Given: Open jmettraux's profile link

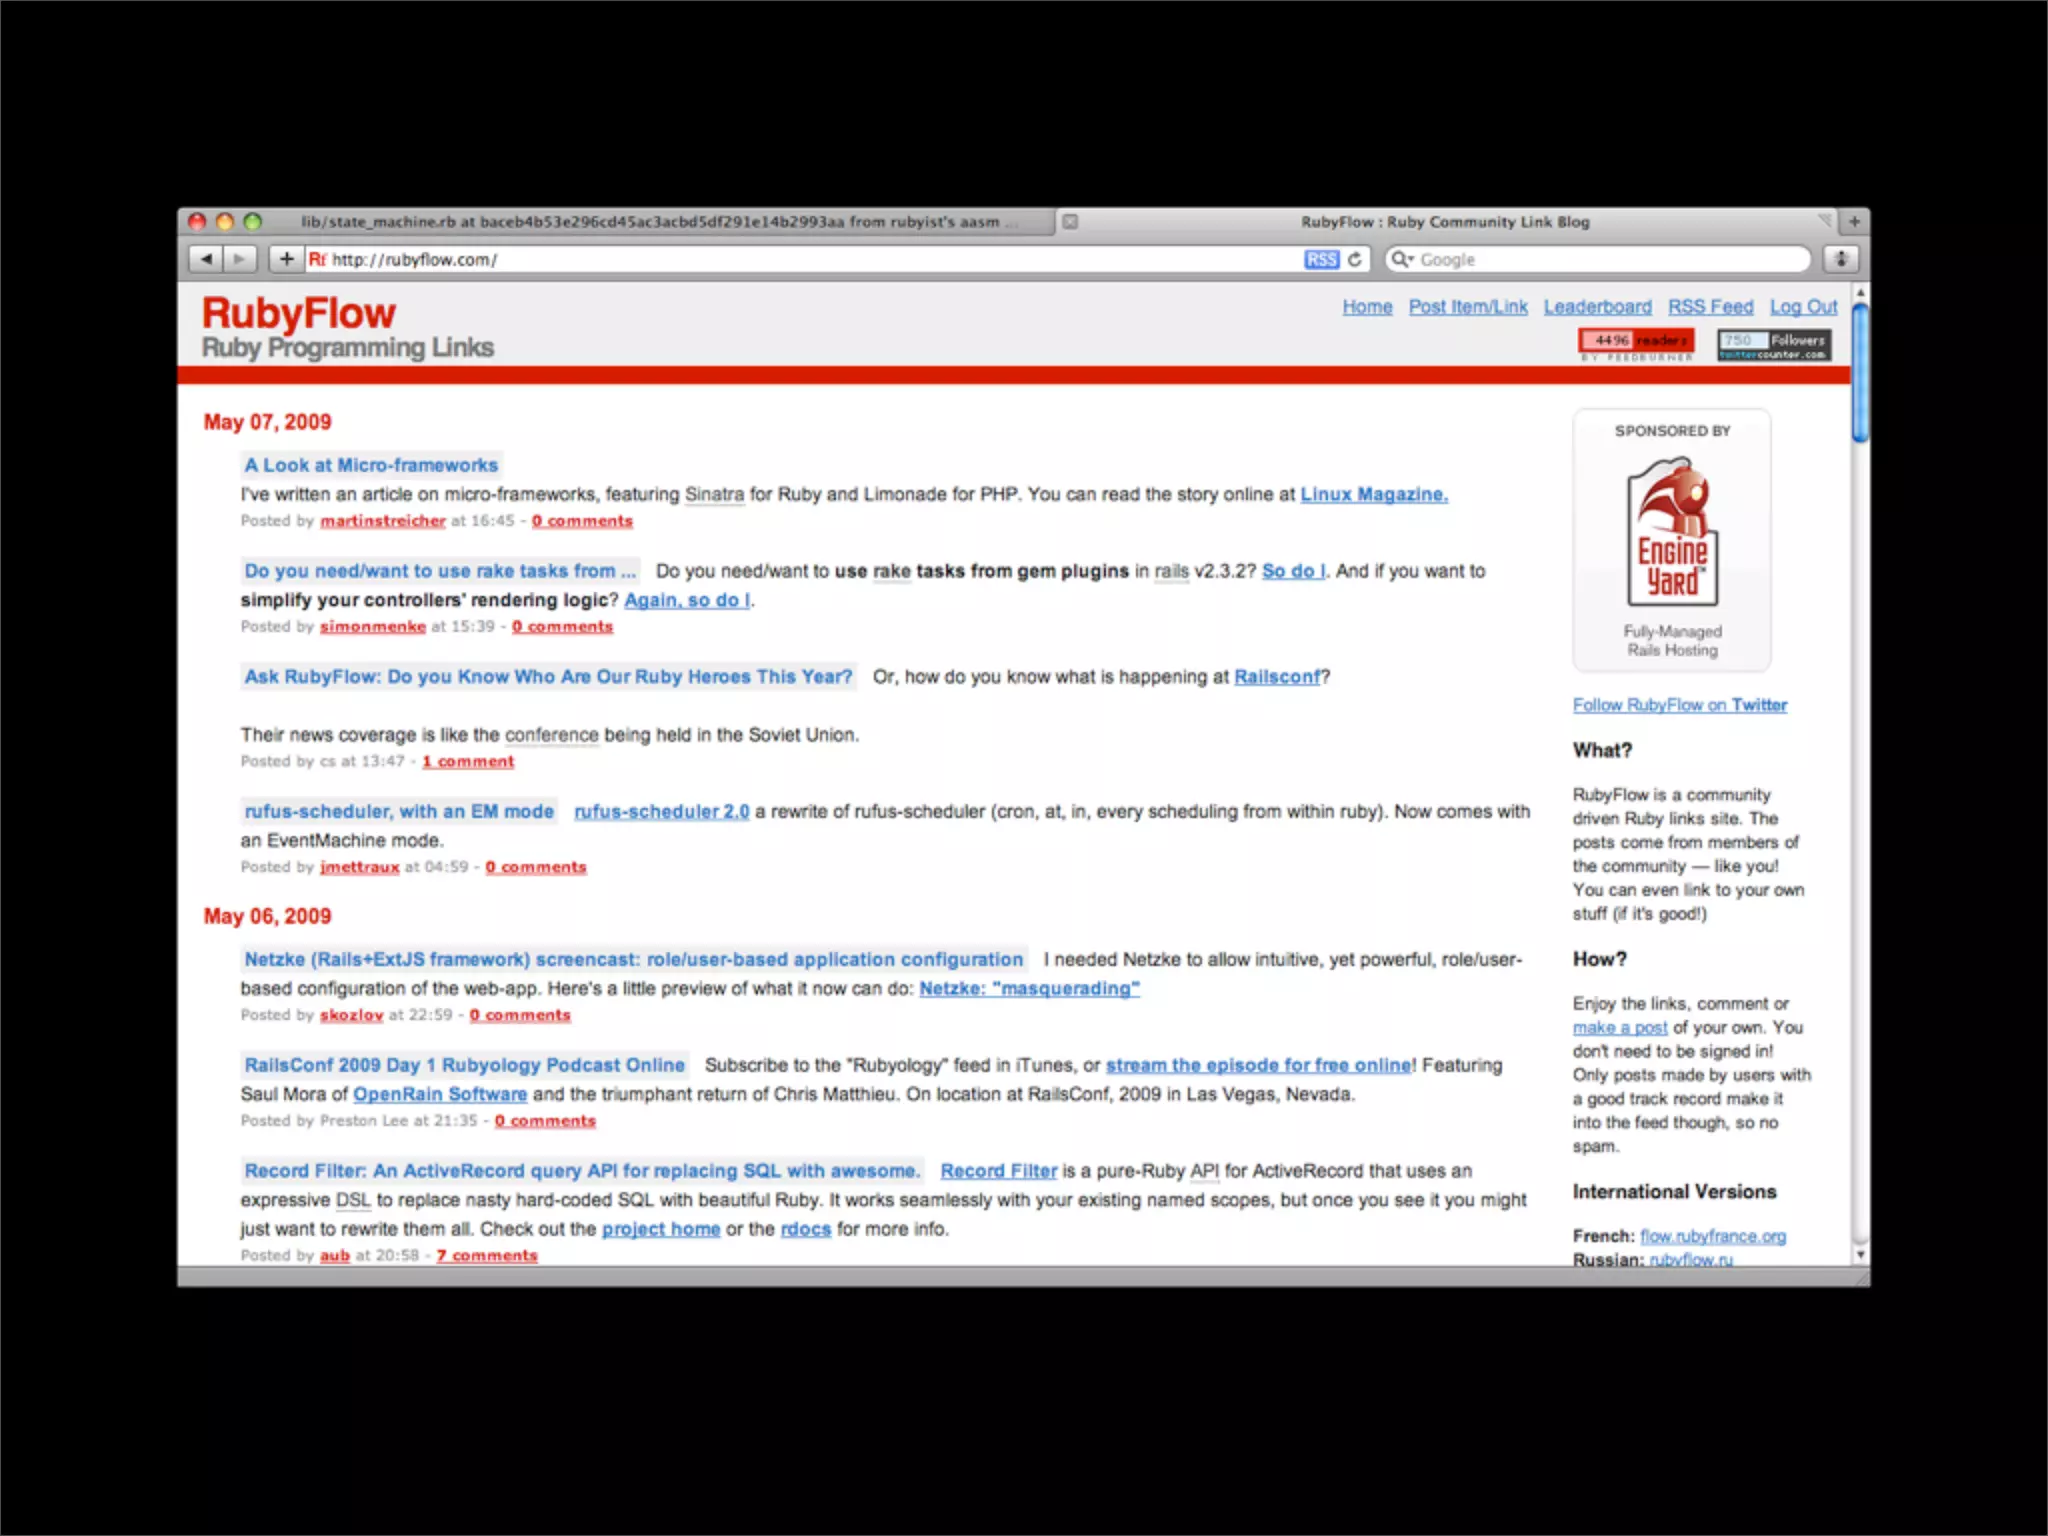Looking at the screenshot, I should coord(360,867).
